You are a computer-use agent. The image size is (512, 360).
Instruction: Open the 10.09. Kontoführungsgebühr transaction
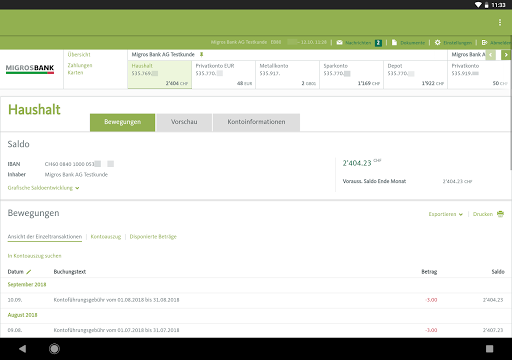point(256,300)
